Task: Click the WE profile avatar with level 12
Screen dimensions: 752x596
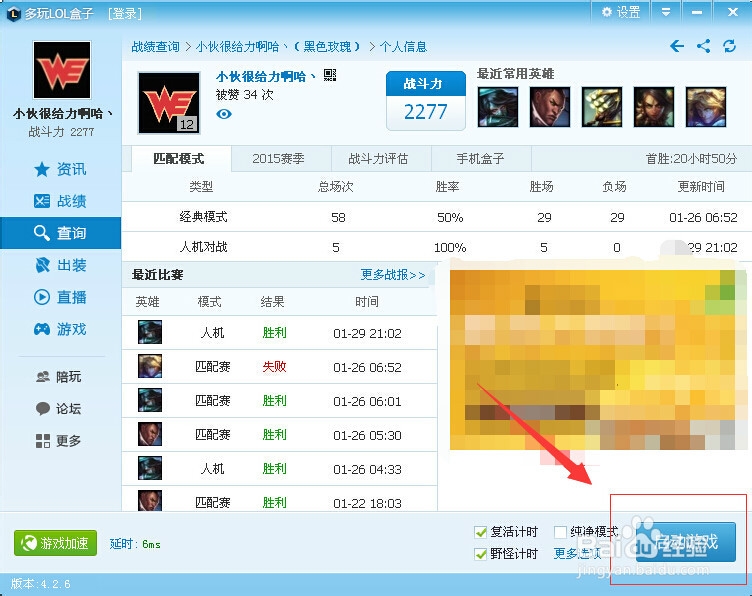Action: (169, 103)
